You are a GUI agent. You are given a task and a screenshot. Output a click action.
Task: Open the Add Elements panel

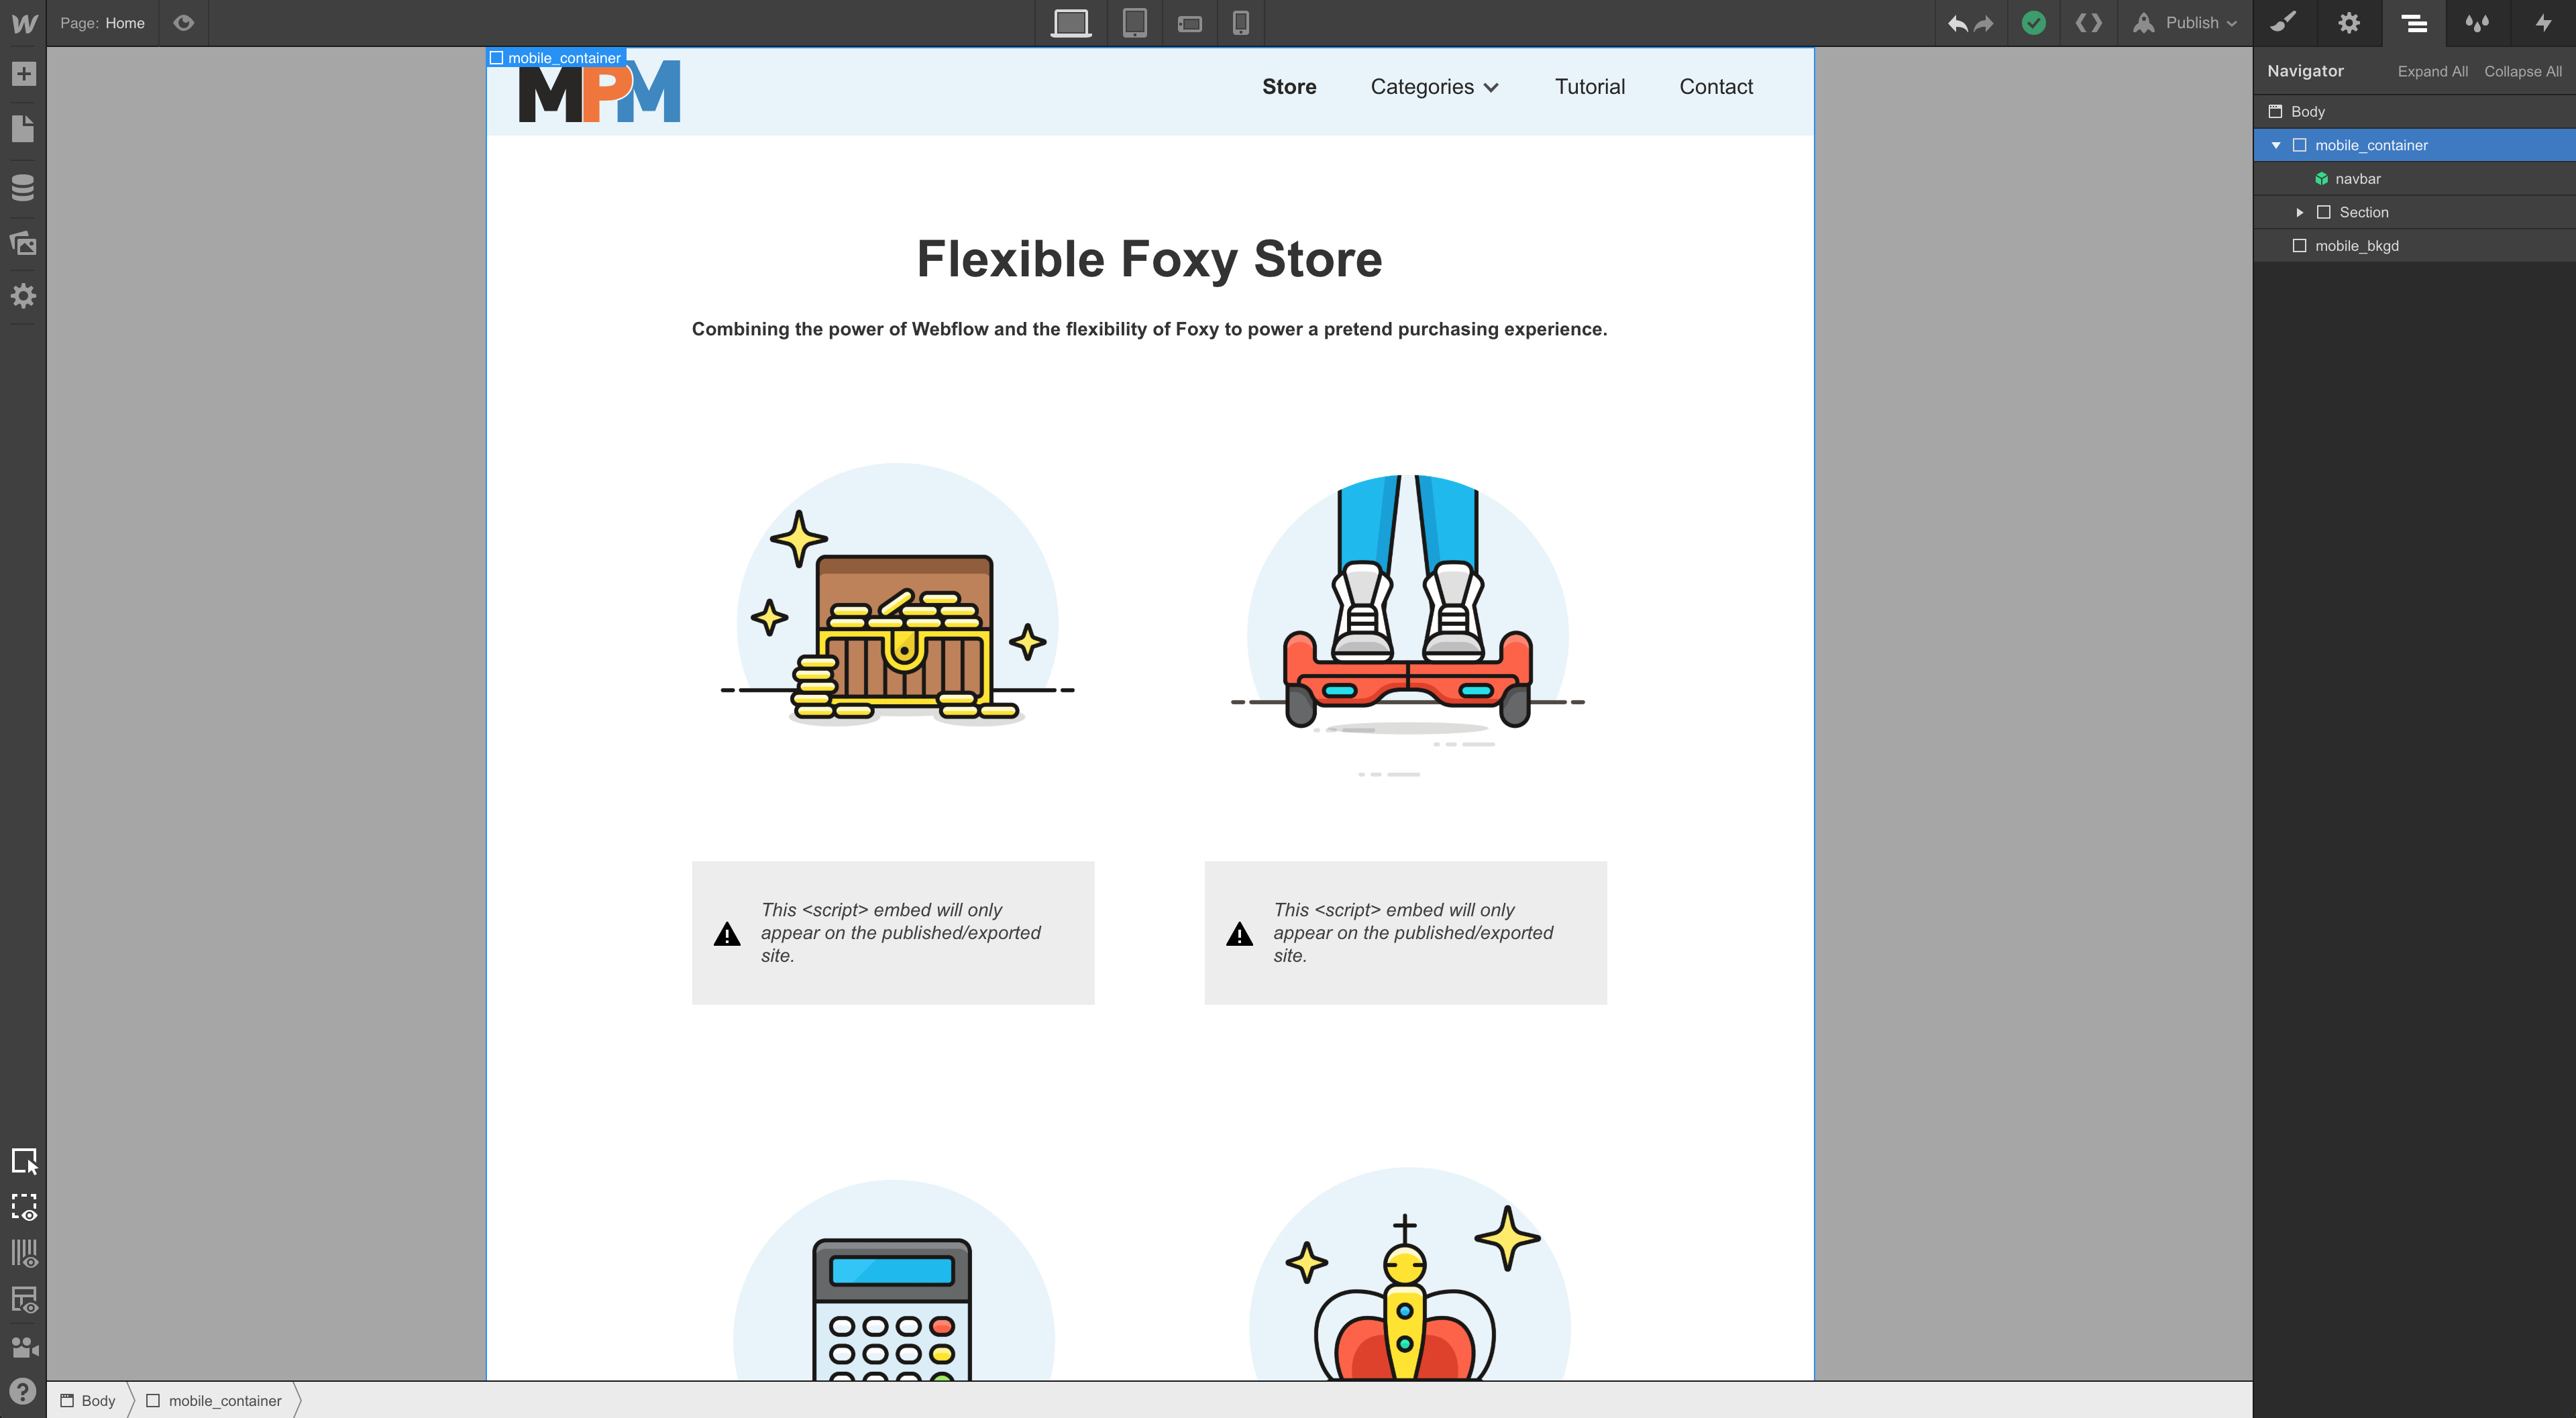pyautogui.click(x=23, y=74)
